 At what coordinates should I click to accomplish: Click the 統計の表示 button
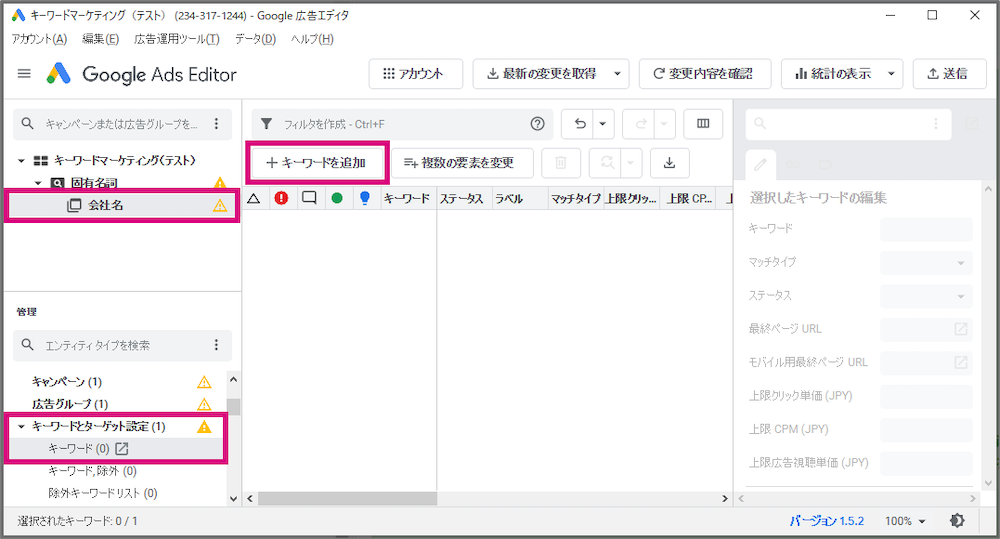[832, 74]
